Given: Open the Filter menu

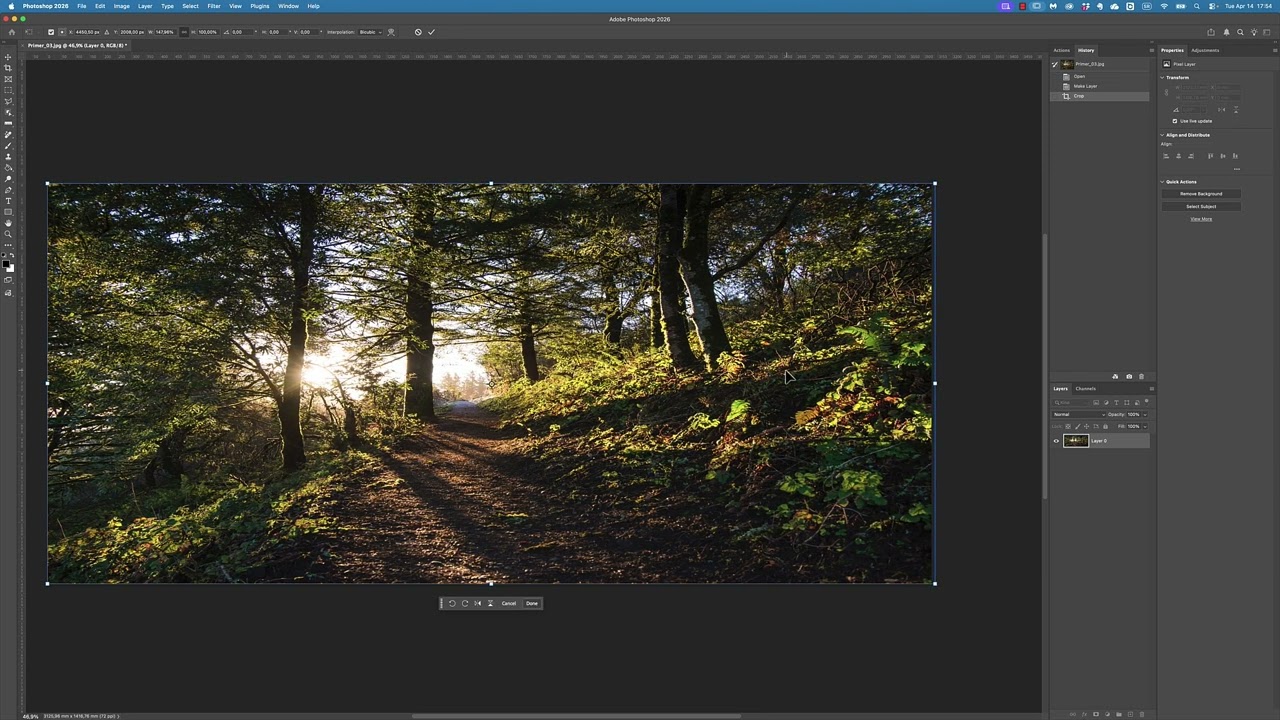Looking at the screenshot, I should (213, 6).
